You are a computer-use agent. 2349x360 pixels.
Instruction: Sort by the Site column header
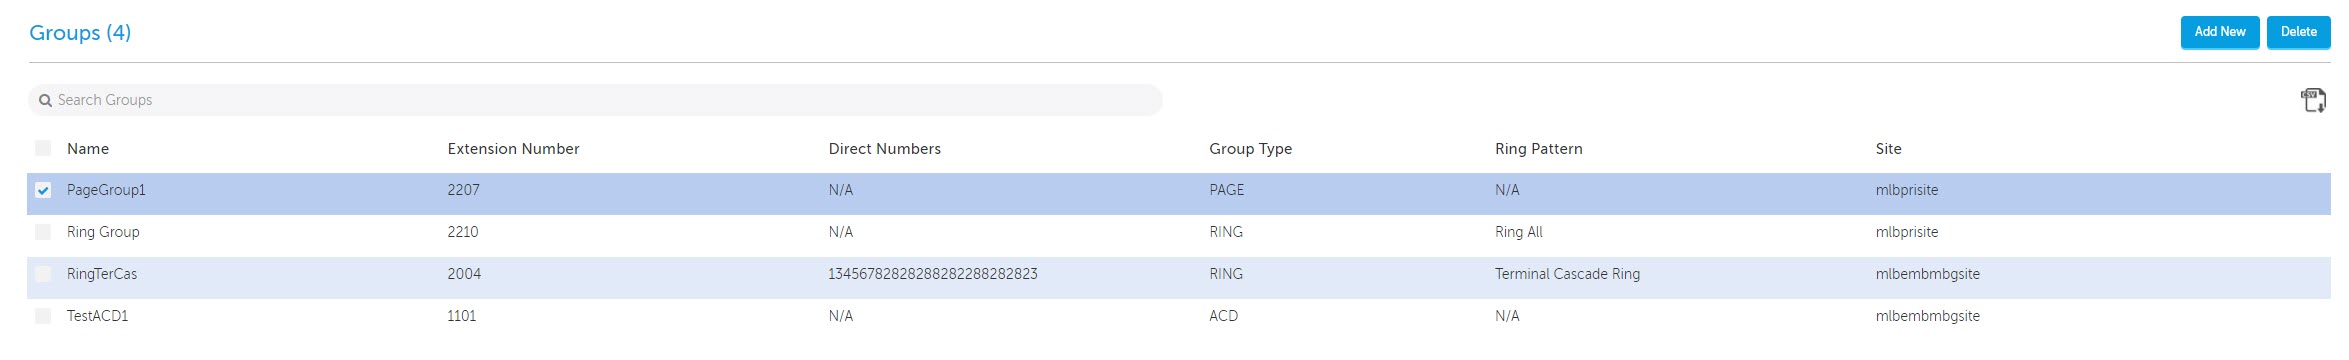1888,149
